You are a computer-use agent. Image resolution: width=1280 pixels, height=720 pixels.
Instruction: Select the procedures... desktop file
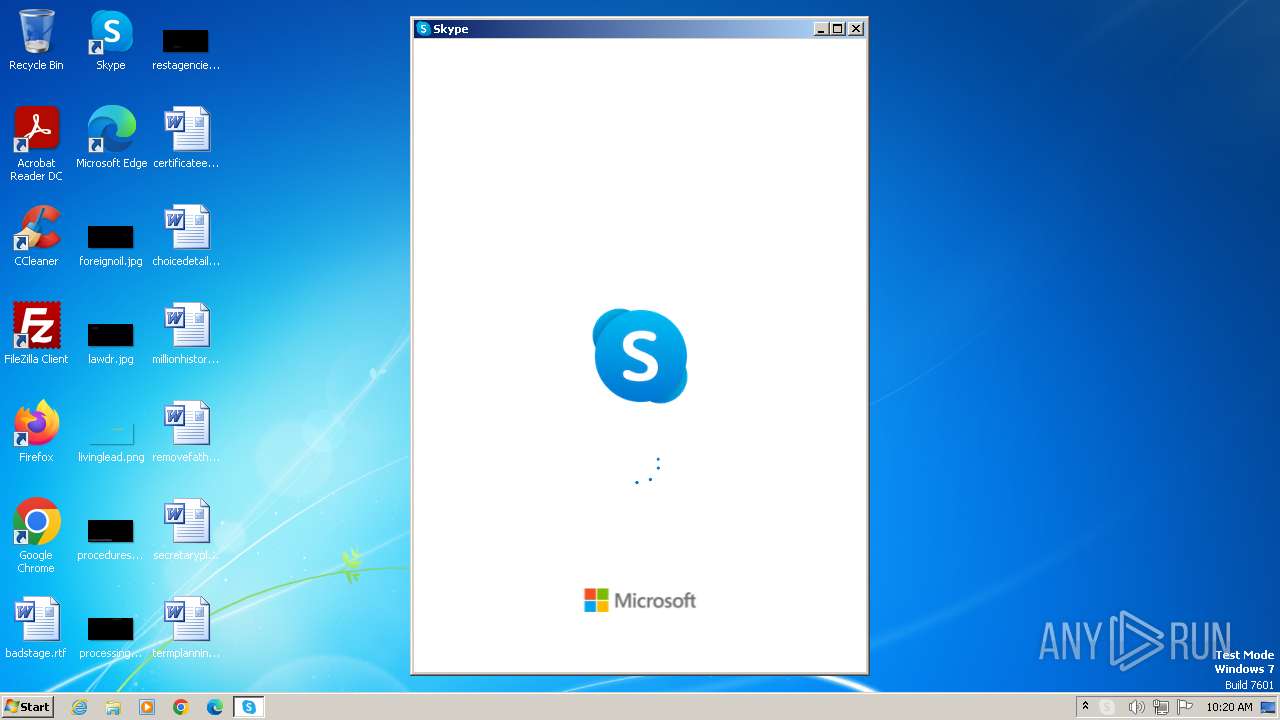click(x=111, y=537)
